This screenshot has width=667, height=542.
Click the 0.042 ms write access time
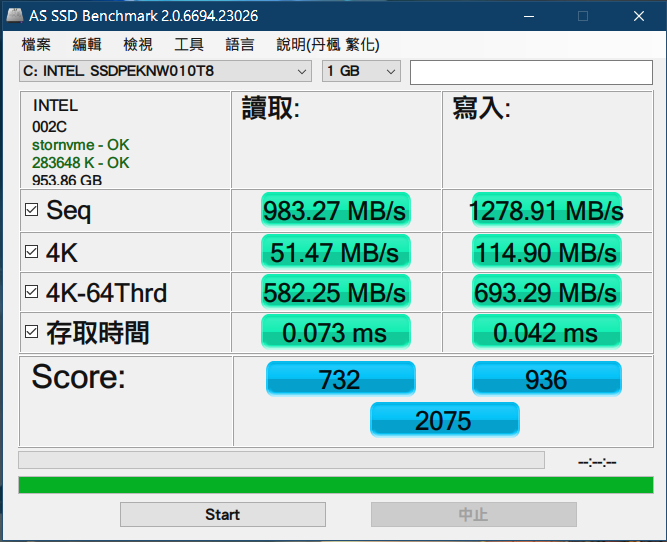point(547,332)
